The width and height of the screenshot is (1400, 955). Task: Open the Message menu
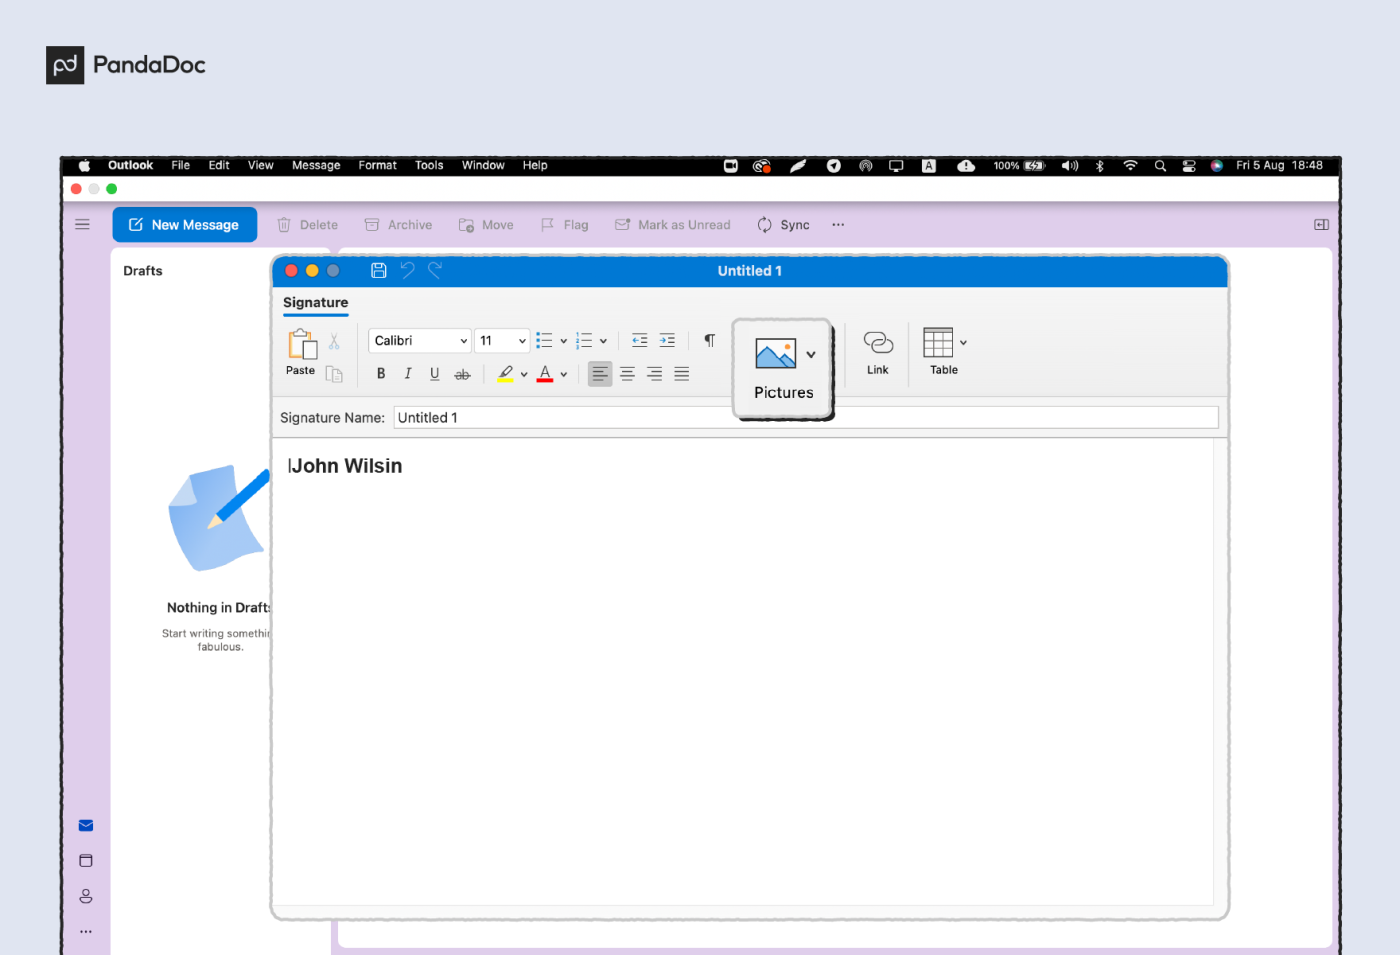[316, 166]
